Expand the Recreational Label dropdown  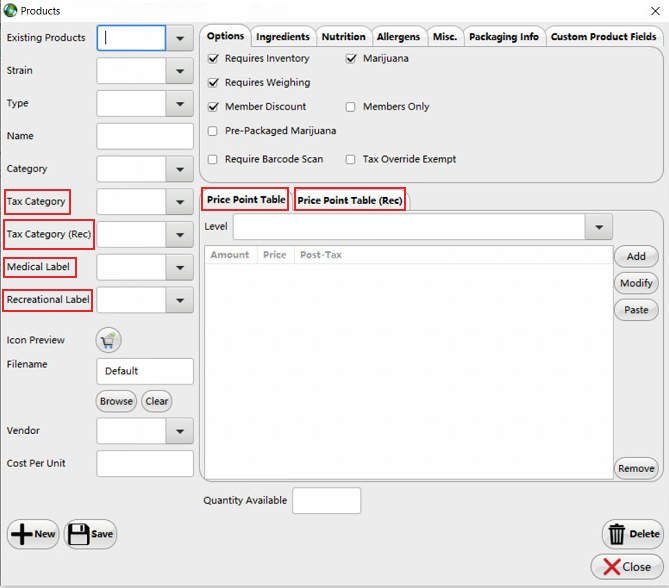[x=180, y=300]
